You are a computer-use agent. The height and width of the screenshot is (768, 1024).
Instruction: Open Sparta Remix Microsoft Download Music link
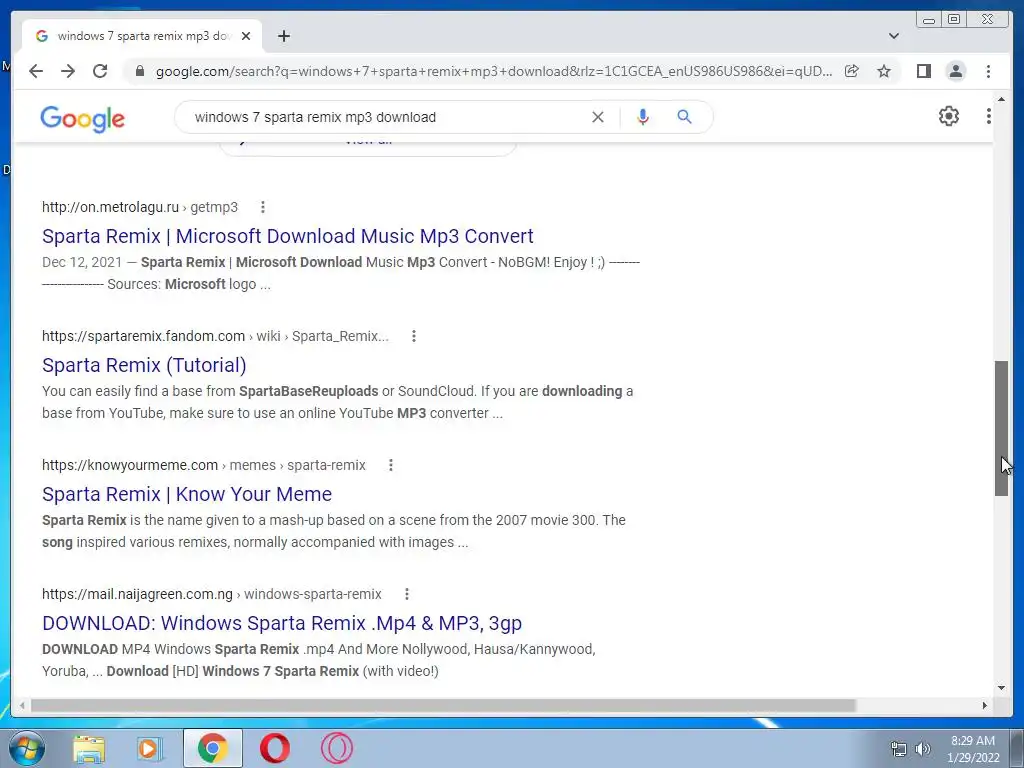287,236
